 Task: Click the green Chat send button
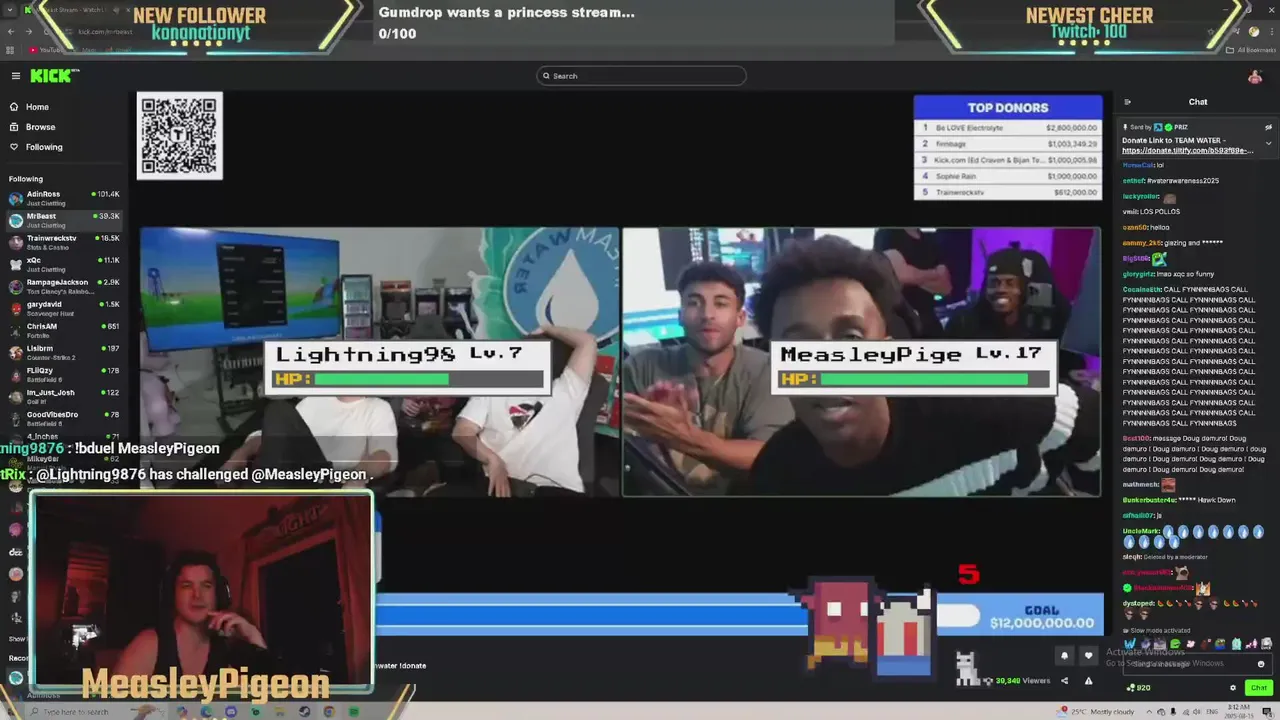click(1259, 688)
